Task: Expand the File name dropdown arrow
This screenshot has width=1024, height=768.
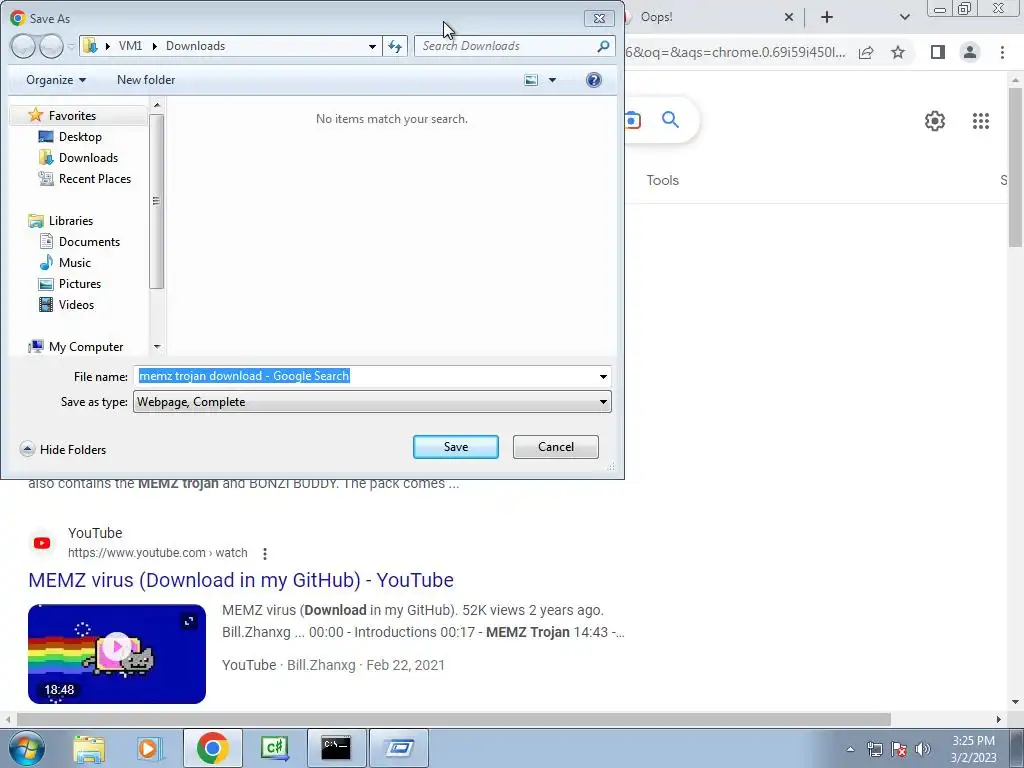Action: pyautogui.click(x=603, y=376)
